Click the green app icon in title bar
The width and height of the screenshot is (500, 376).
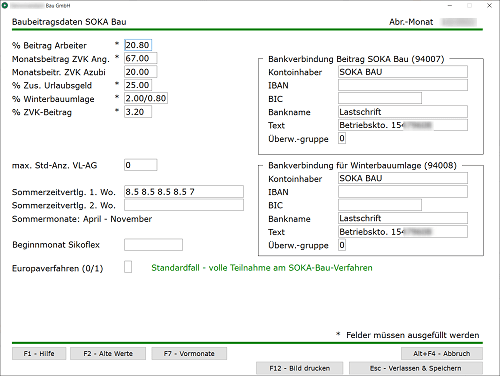(x=5, y=5)
